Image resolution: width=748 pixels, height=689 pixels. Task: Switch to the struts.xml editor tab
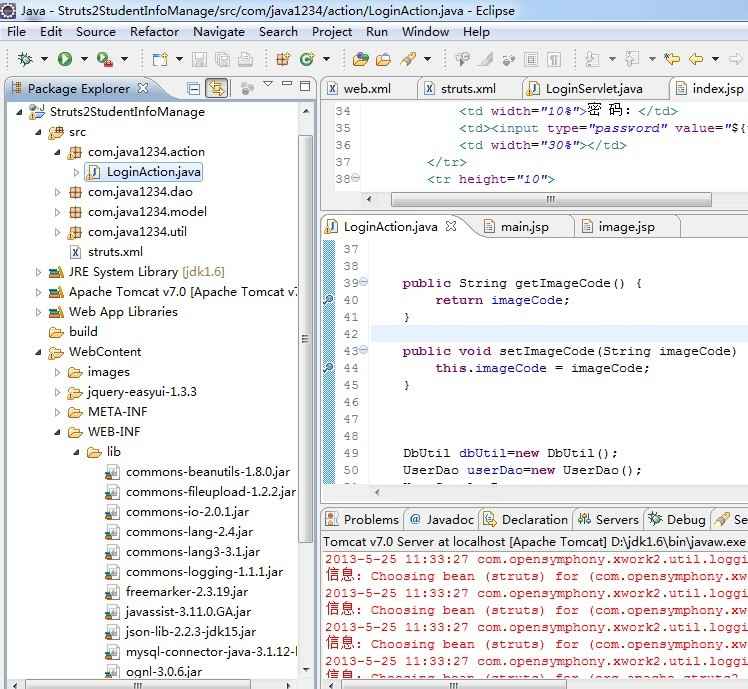pyautogui.click(x=467, y=89)
